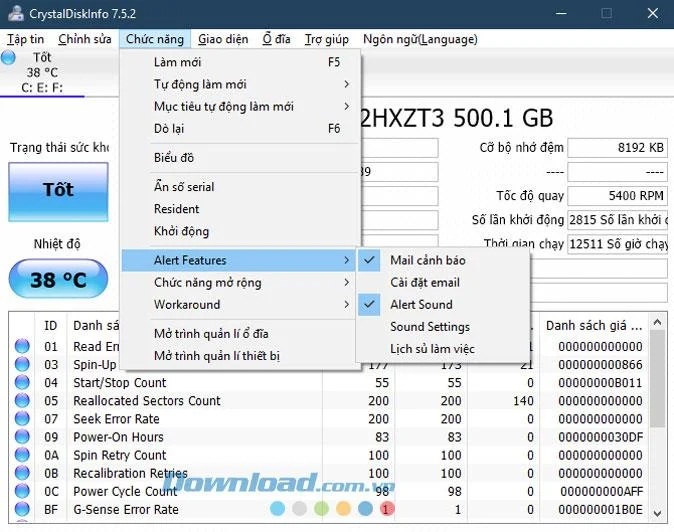674x532 pixels.
Task: Click the 8192 KB buffer size field
Action: [617, 147]
